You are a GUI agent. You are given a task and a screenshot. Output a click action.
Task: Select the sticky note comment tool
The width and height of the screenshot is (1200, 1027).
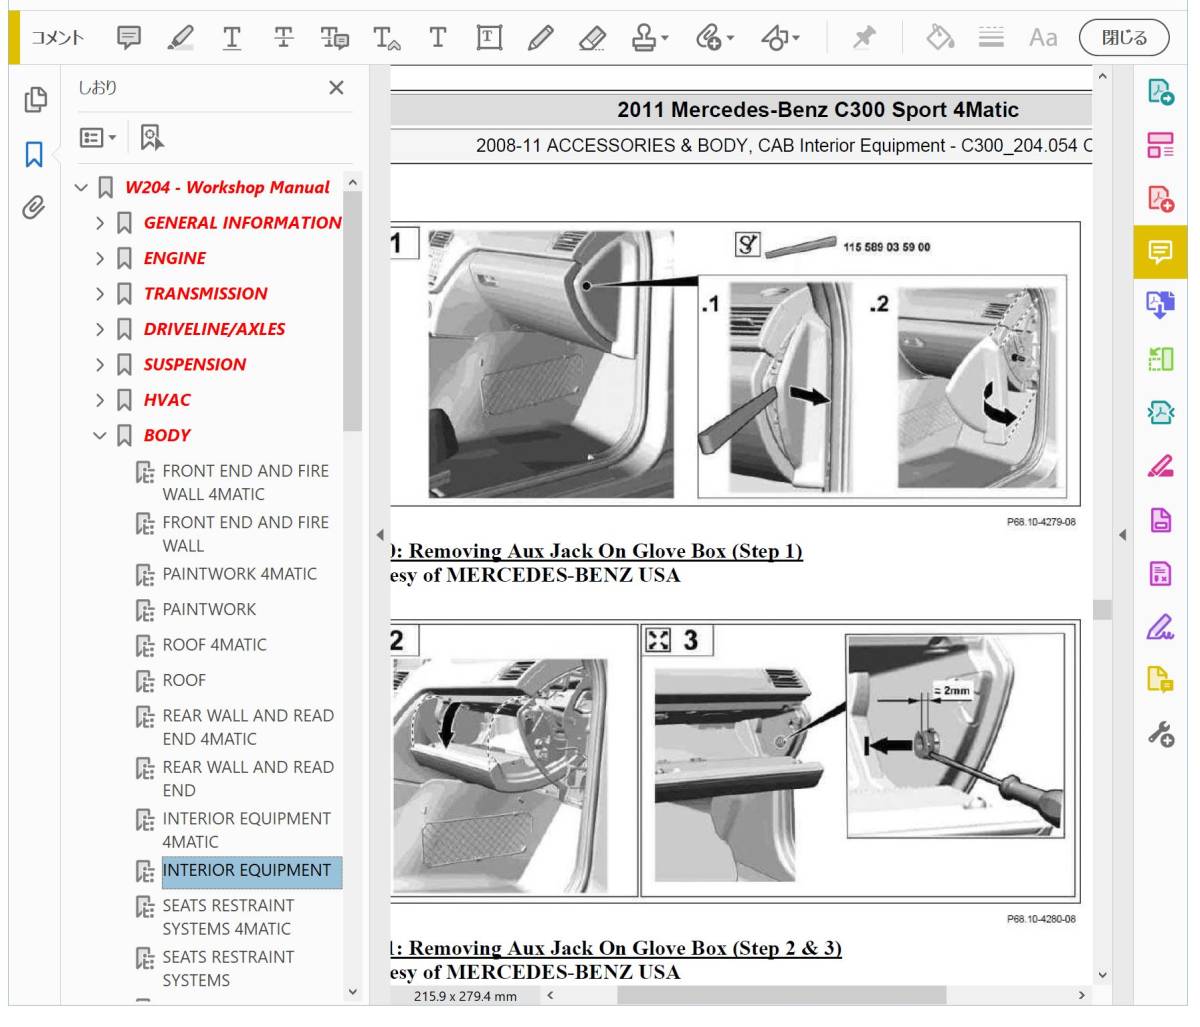click(128, 38)
